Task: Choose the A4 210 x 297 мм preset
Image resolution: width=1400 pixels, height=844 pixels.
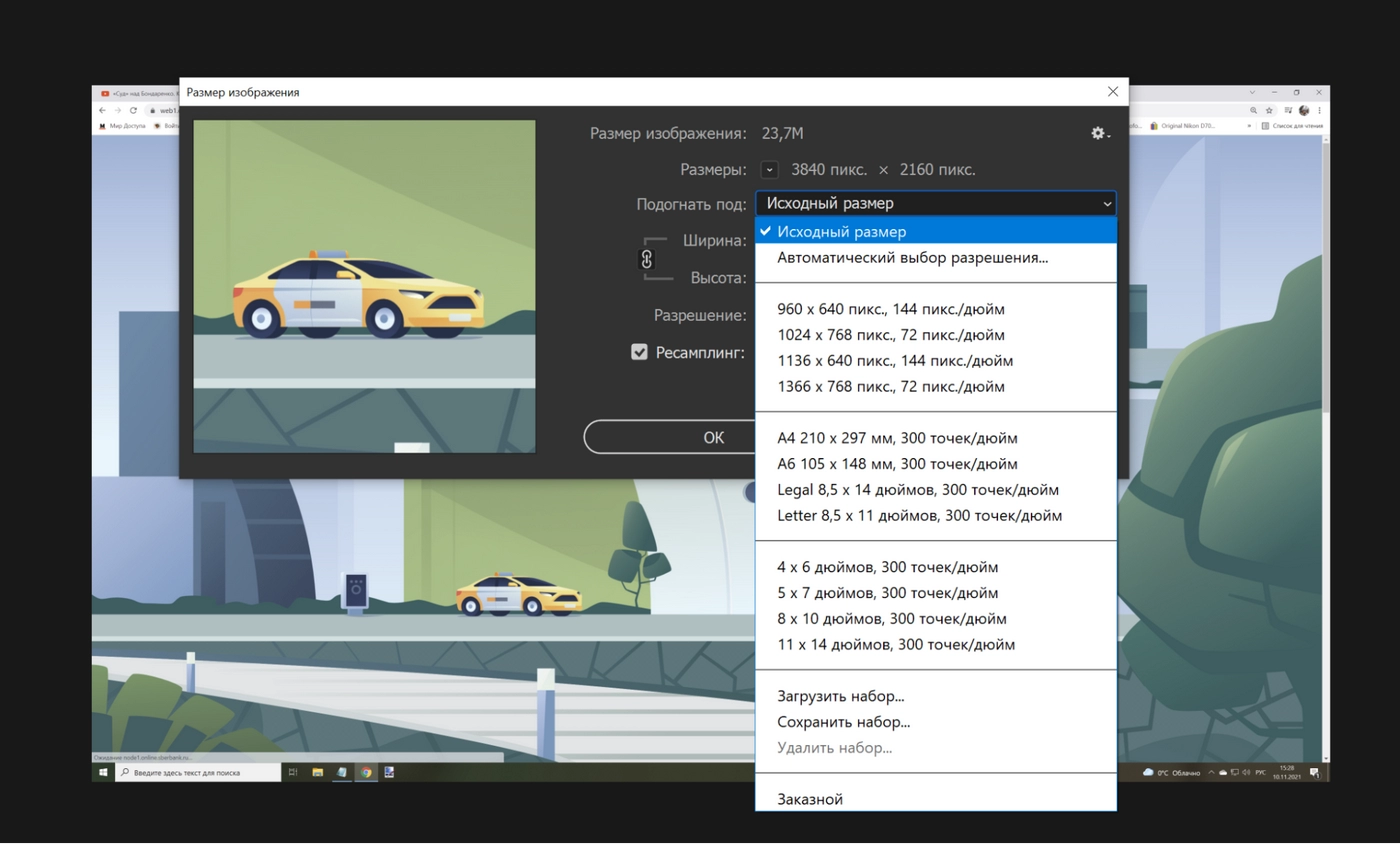Action: pyautogui.click(x=935, y=438)
